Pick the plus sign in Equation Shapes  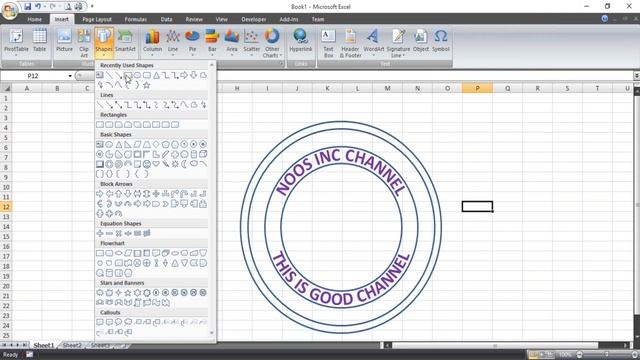tap(100, 233)
